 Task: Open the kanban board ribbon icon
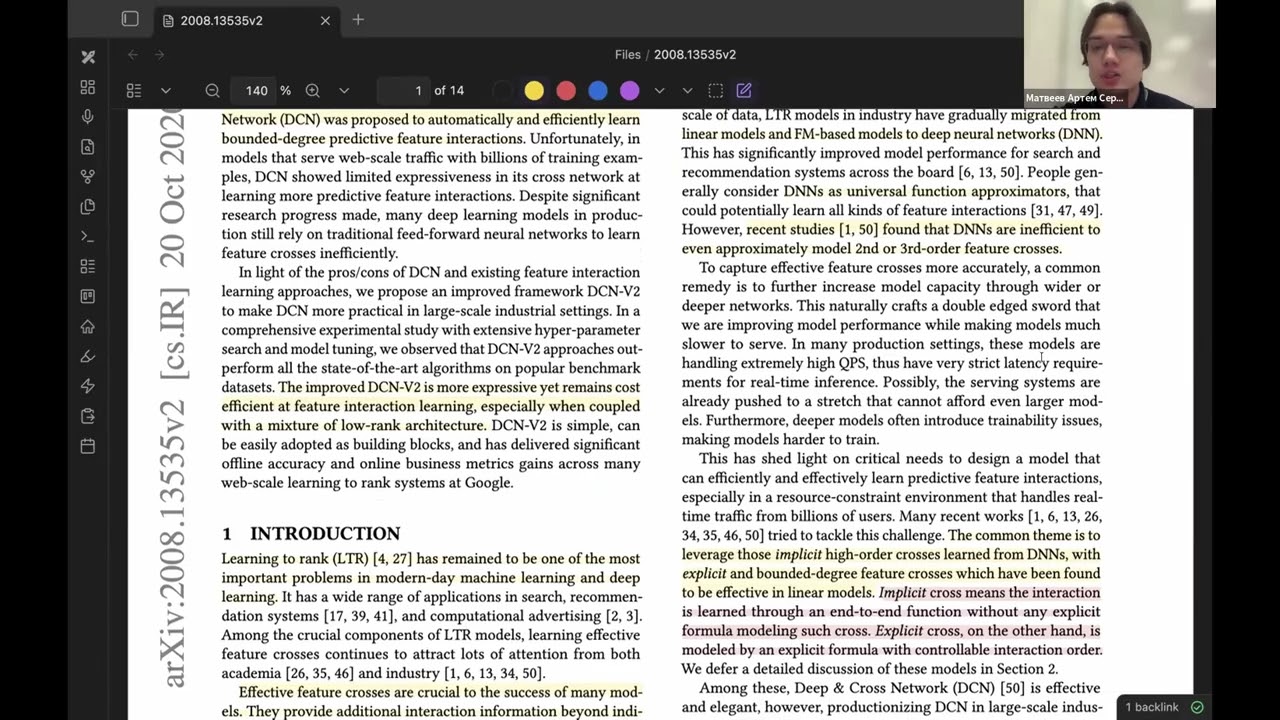click(x=88, y=296)
